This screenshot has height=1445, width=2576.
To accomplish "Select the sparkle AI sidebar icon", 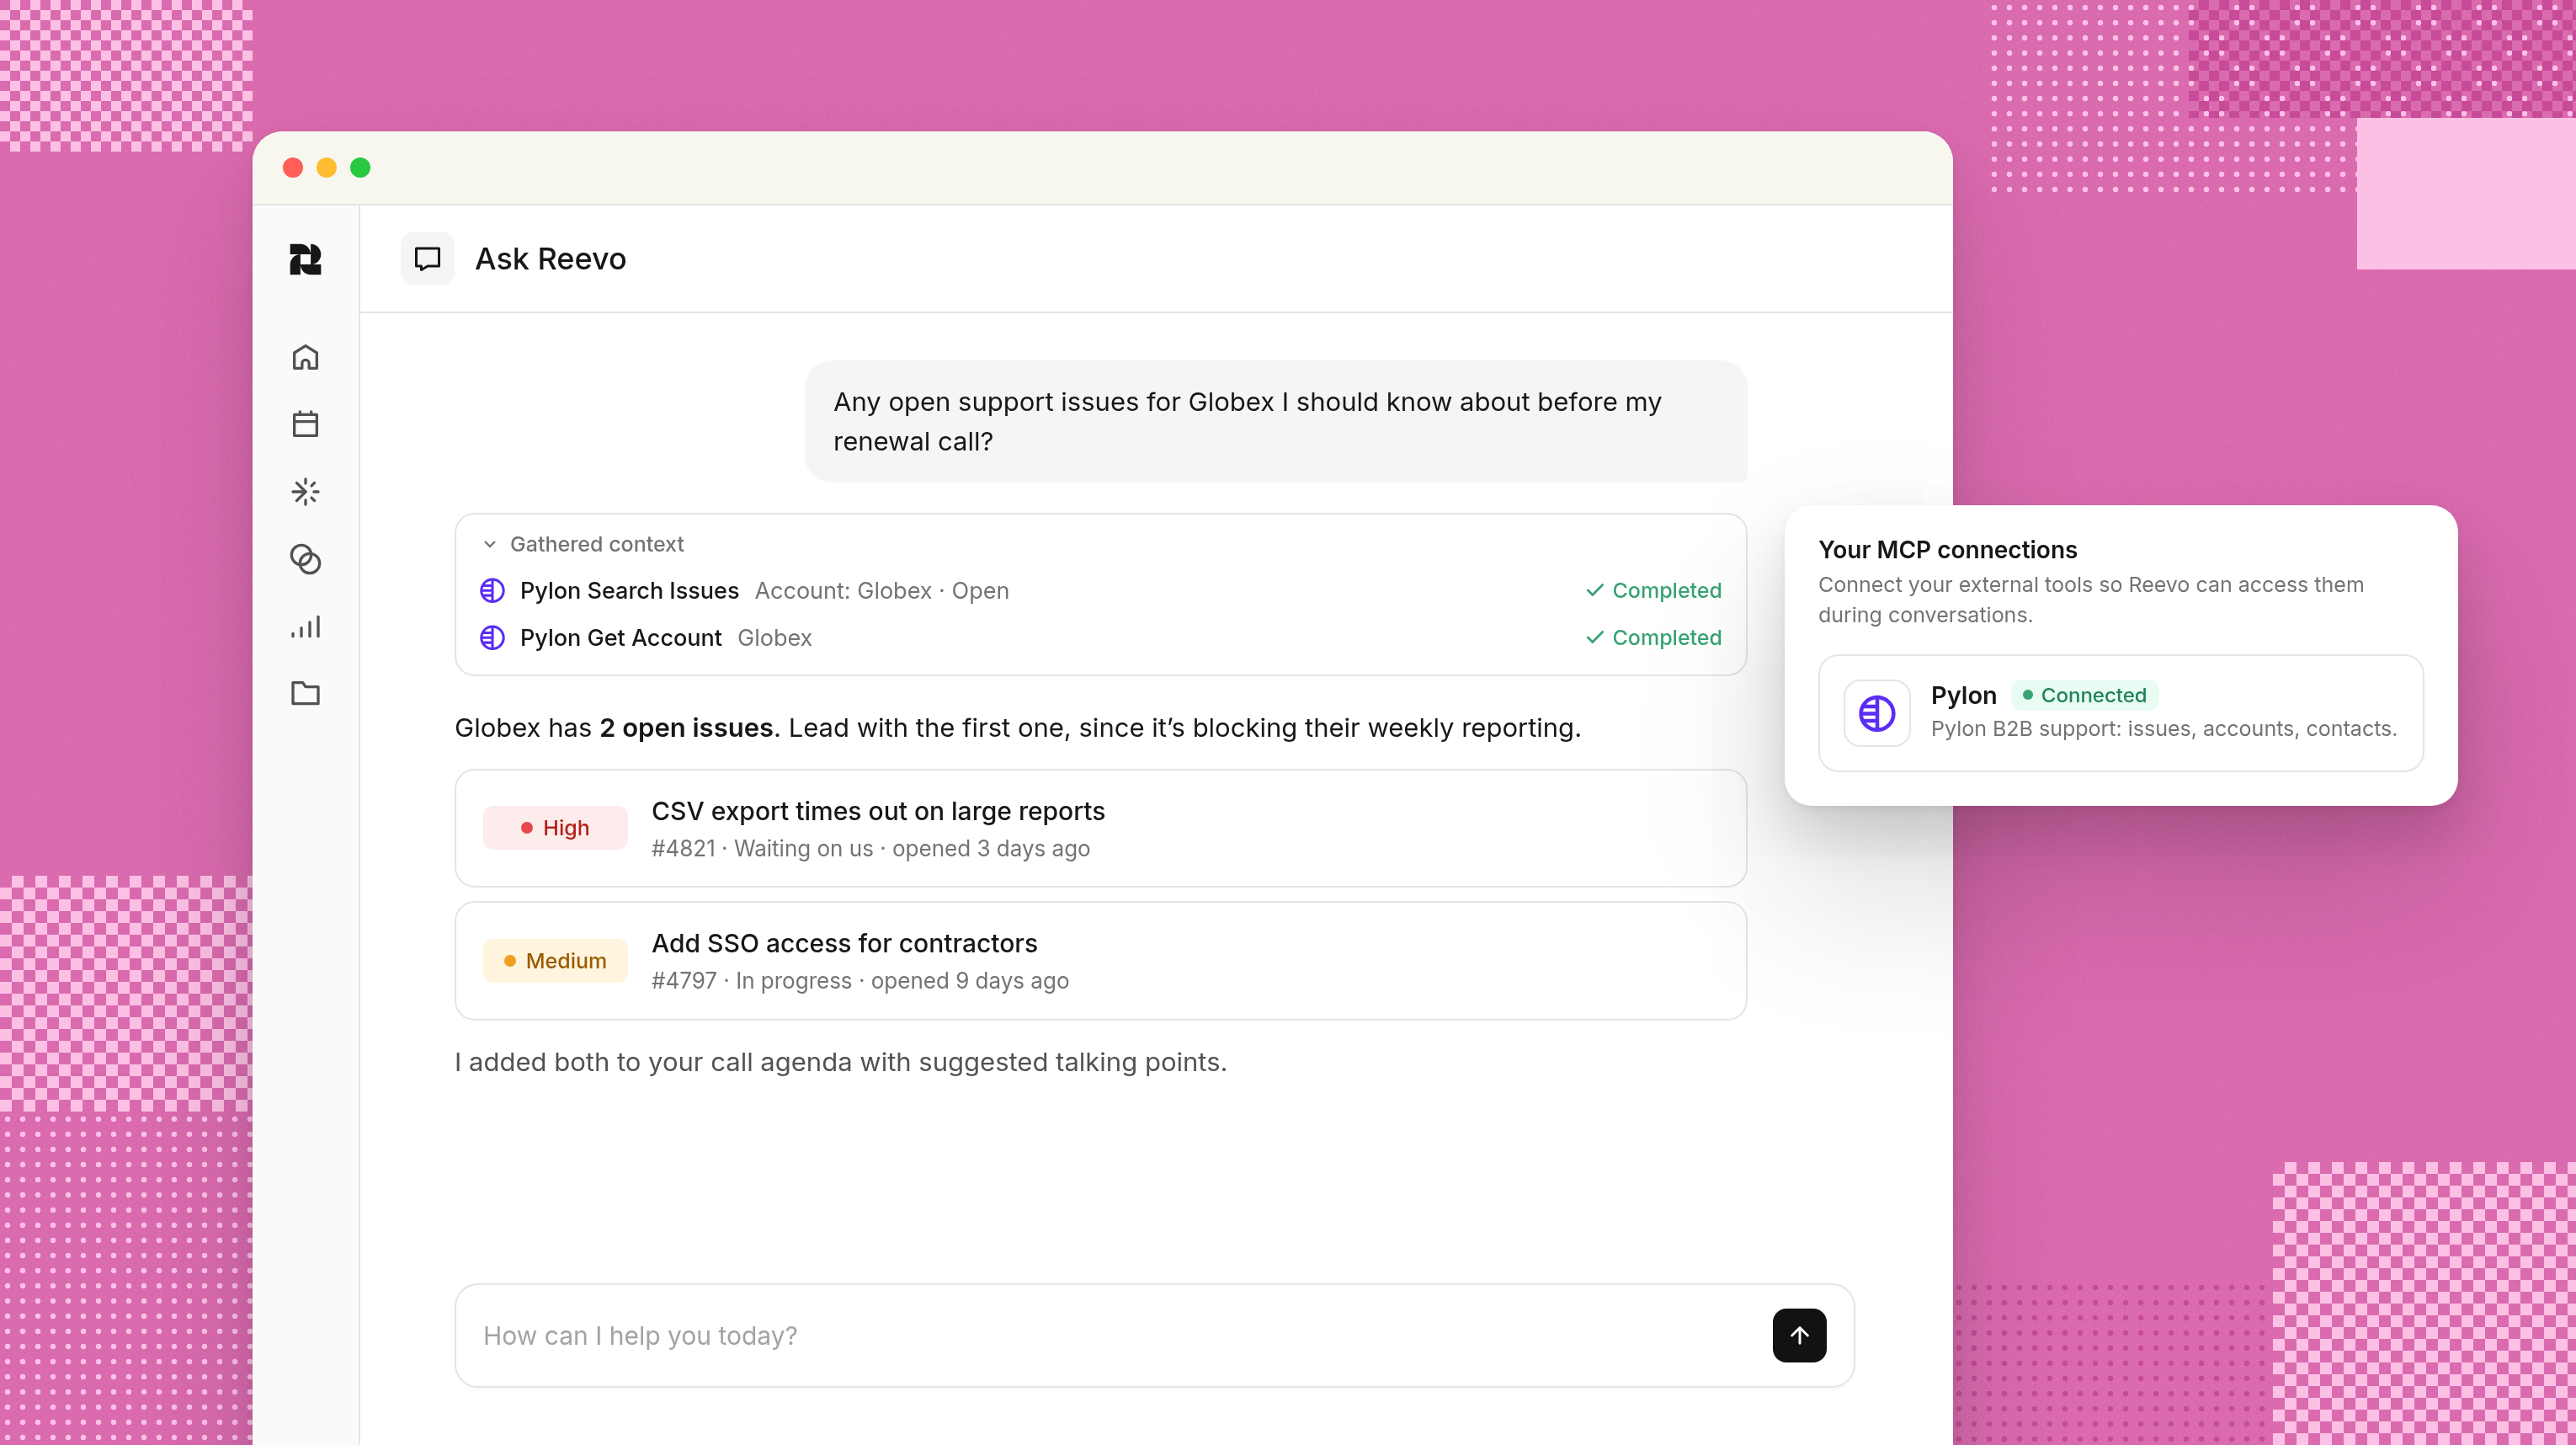I will (305, 491).
